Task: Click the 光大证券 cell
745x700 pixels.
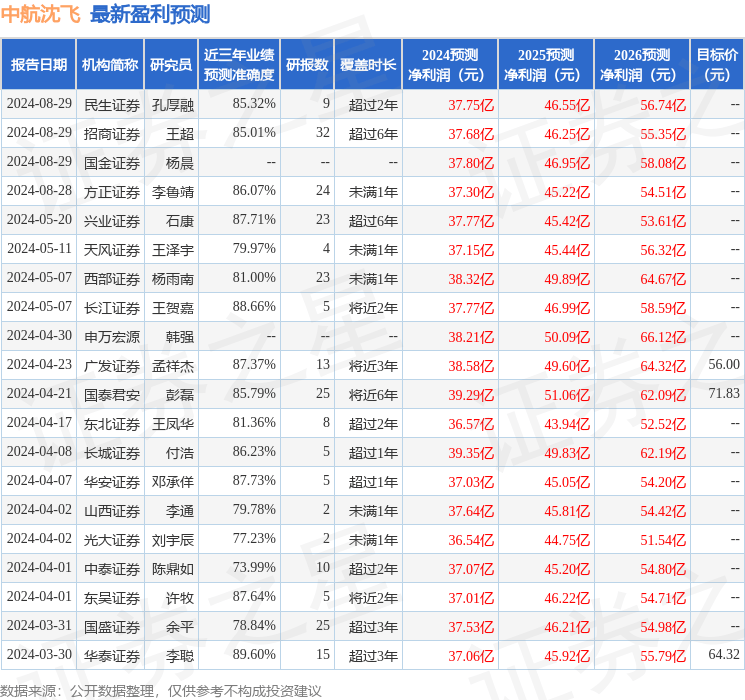Action: tap(112, 540)
